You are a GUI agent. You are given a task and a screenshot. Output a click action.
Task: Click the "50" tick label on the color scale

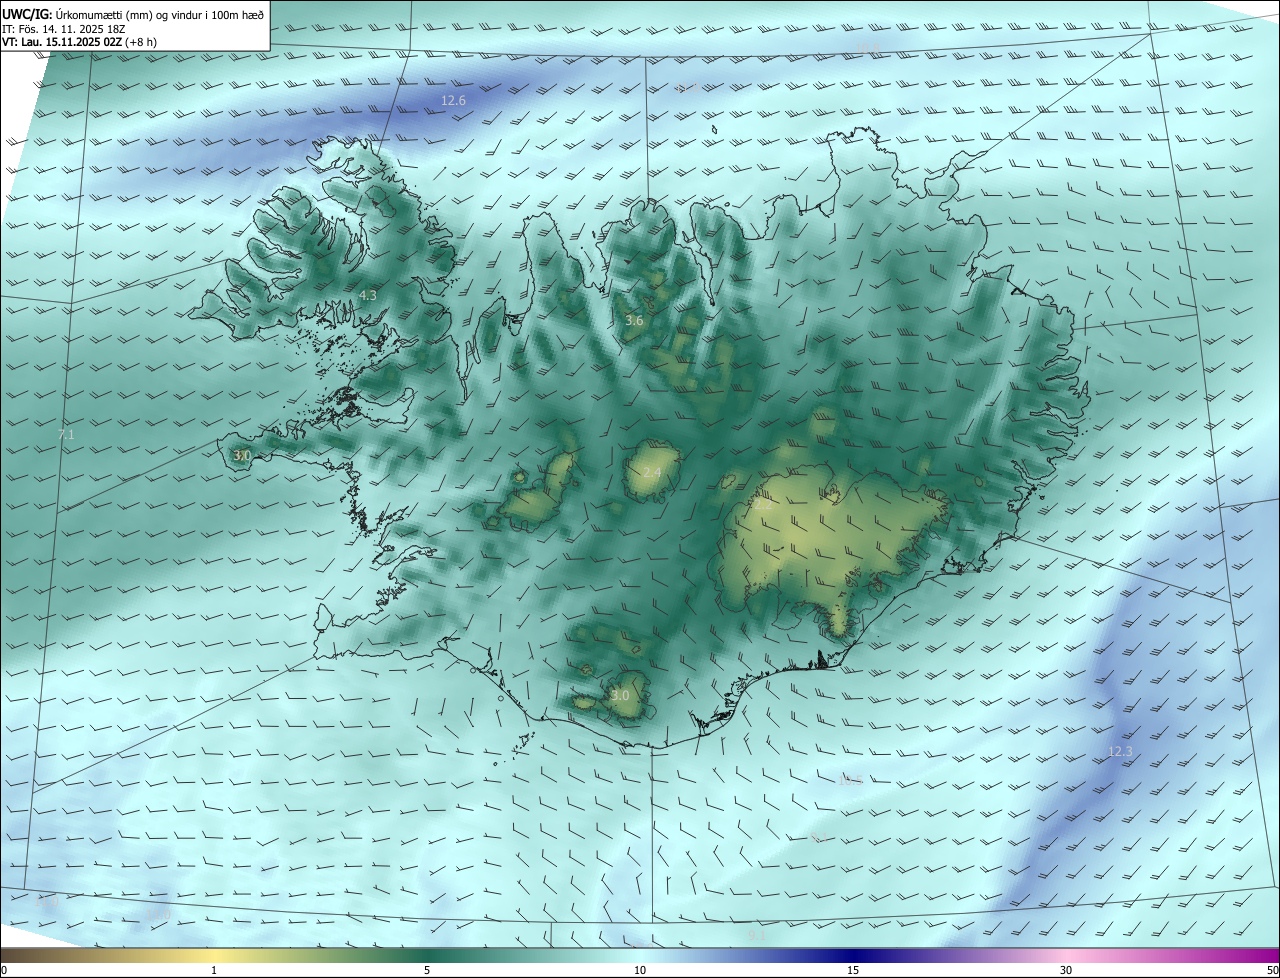1272,970
